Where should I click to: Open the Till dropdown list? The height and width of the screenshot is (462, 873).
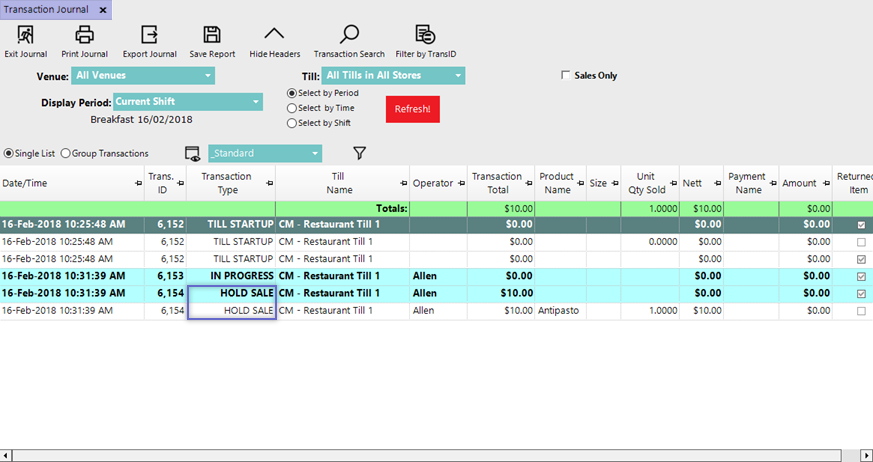pos(458,76)
